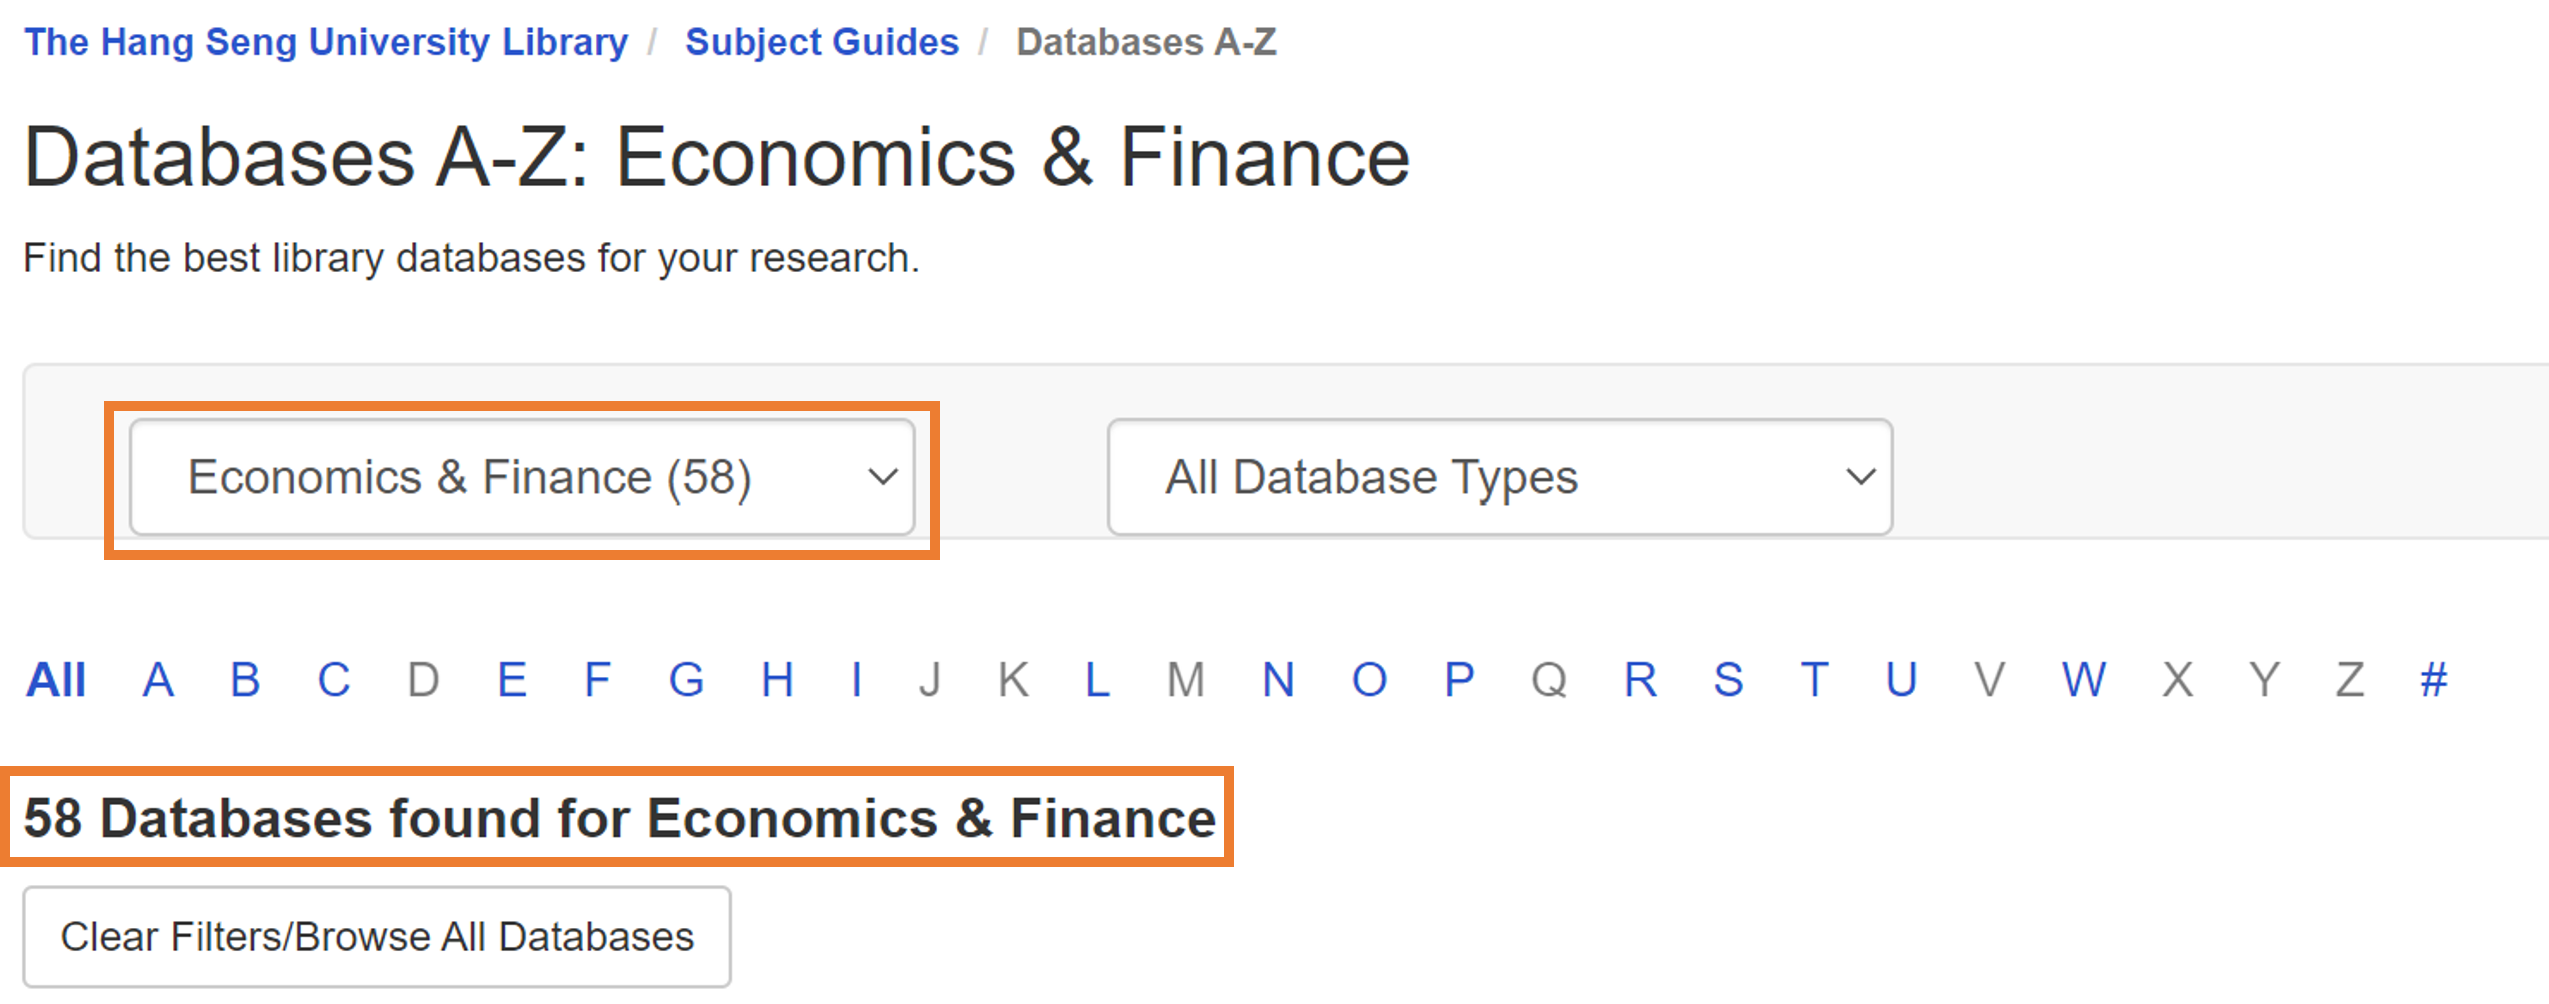Select the # symbol in alphabet bar
Image resolution: width=2549 pixels, height=1004 pixels.
tap(2432, 680)
